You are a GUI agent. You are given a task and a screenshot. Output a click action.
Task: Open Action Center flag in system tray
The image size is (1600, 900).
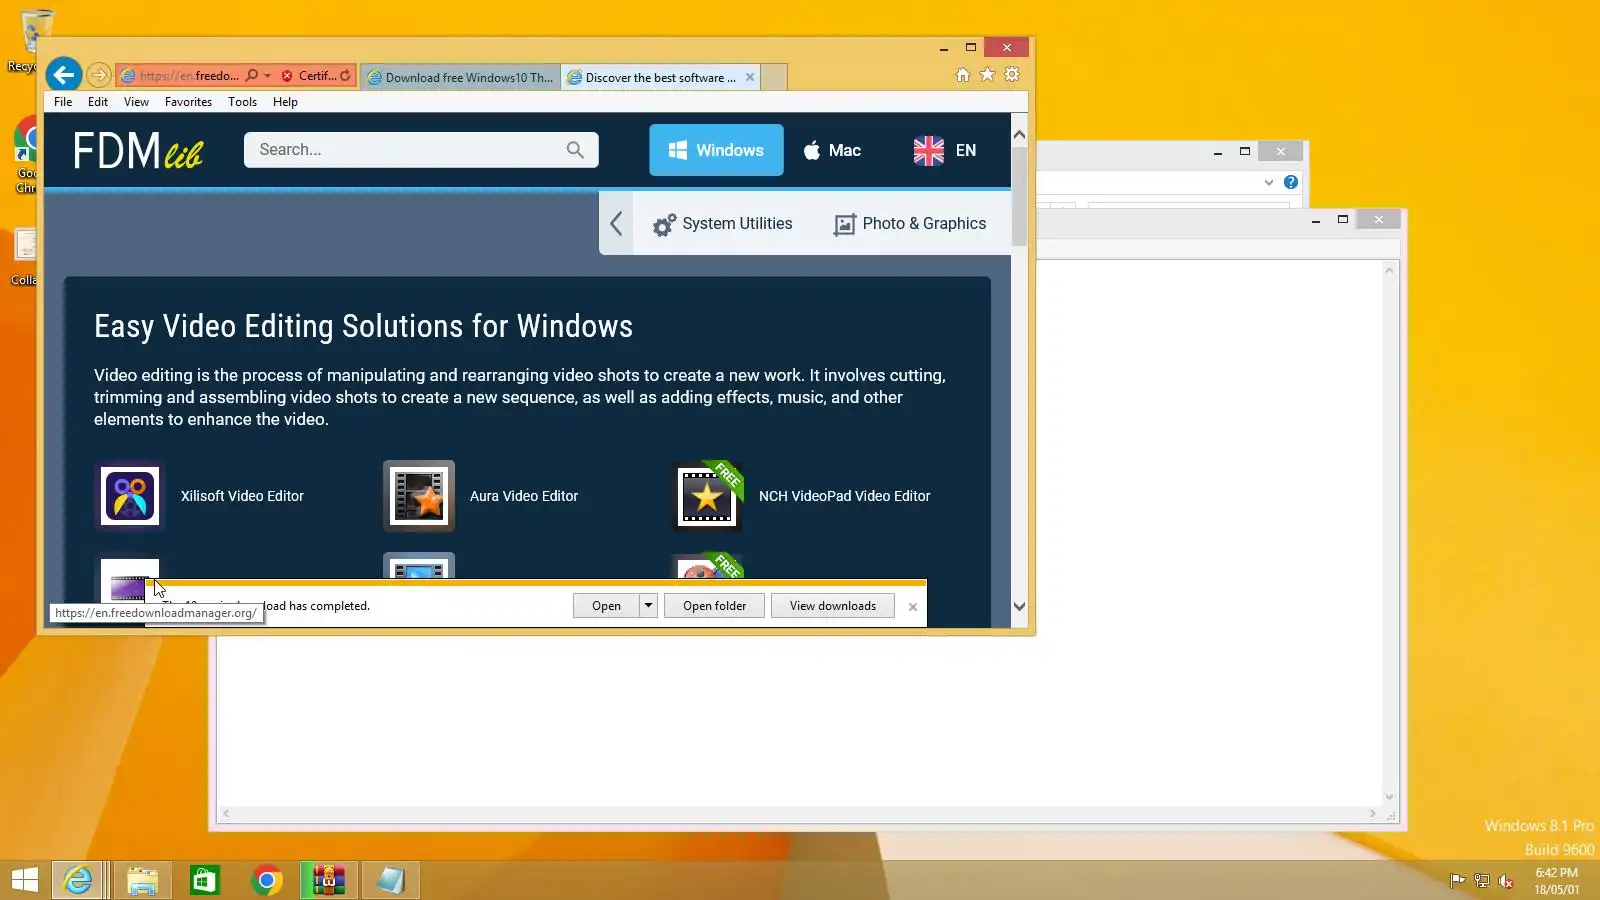point(1458,881)
